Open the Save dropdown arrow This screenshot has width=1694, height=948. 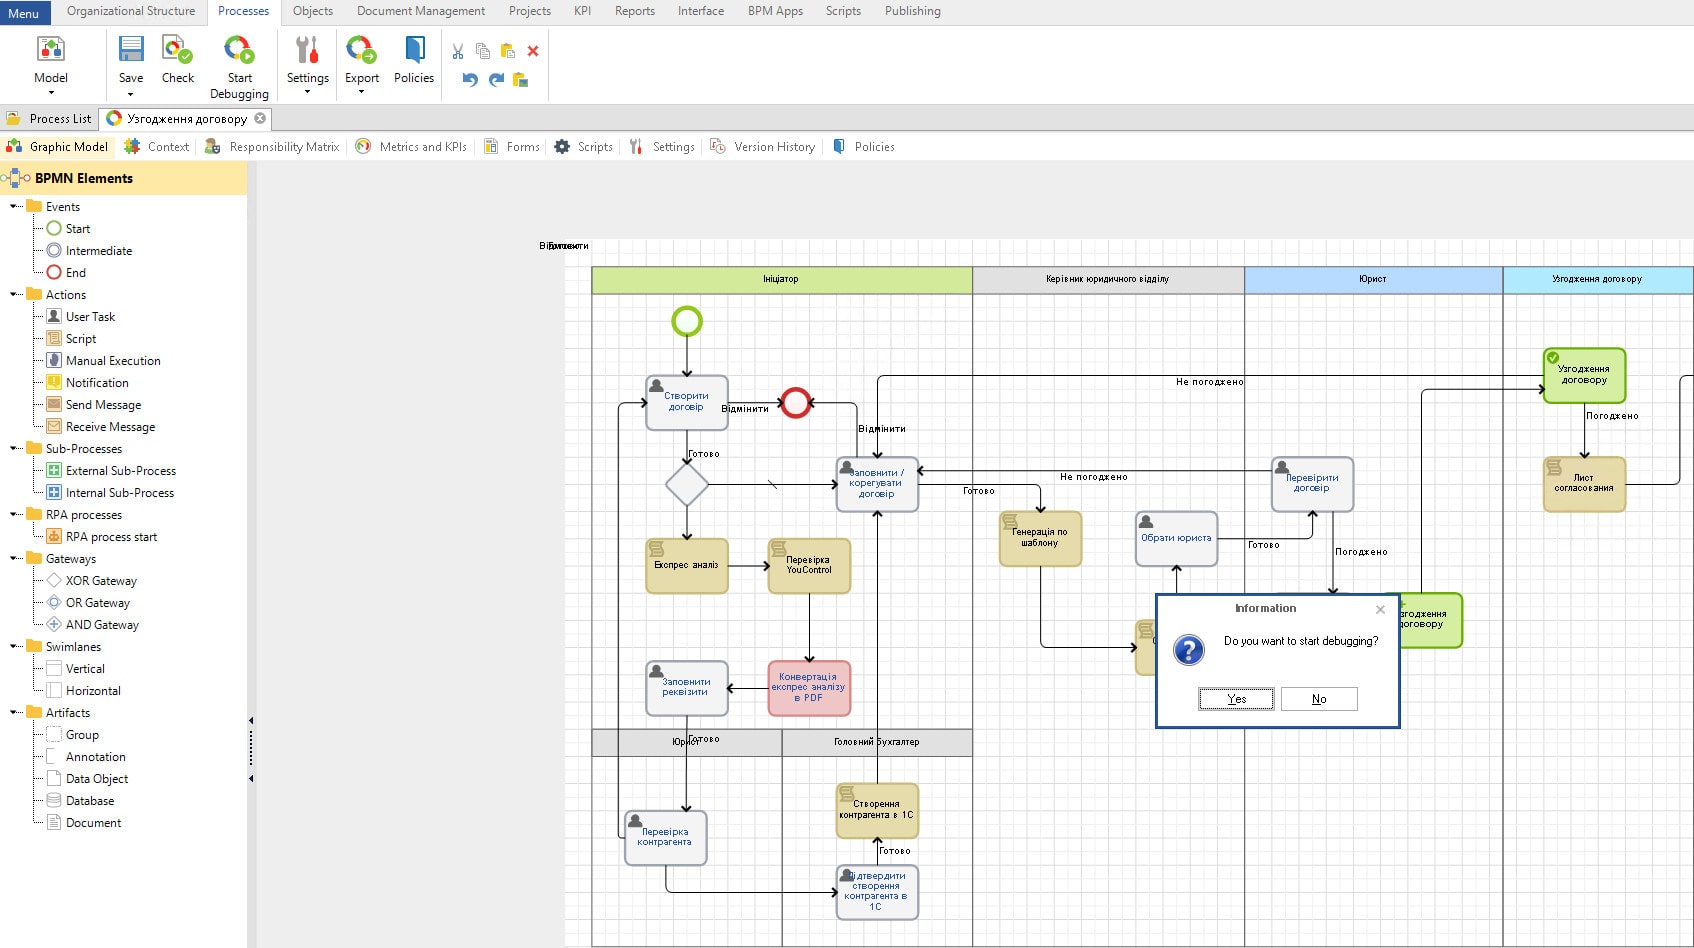(130, 94)
